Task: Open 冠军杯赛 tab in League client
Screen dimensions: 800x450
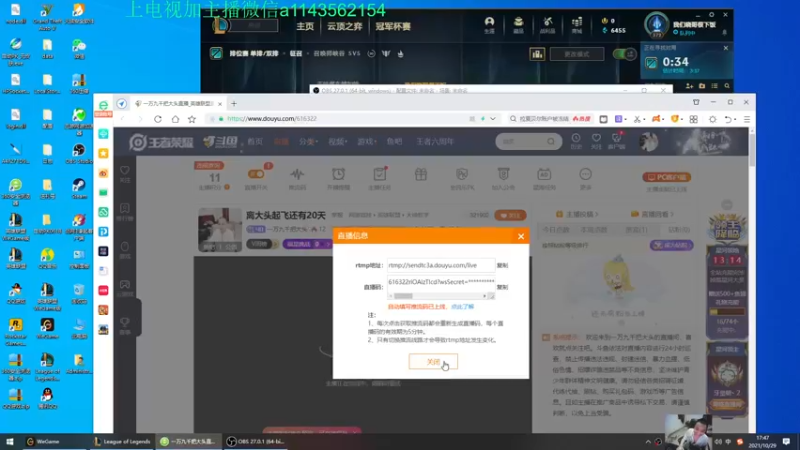Action: coord(393,26)
